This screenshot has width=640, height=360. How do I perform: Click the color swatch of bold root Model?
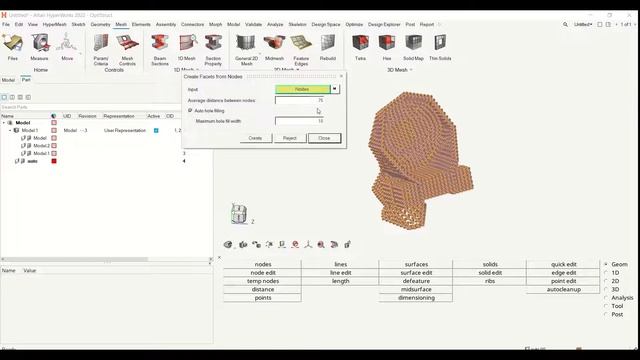pos(54,123)
